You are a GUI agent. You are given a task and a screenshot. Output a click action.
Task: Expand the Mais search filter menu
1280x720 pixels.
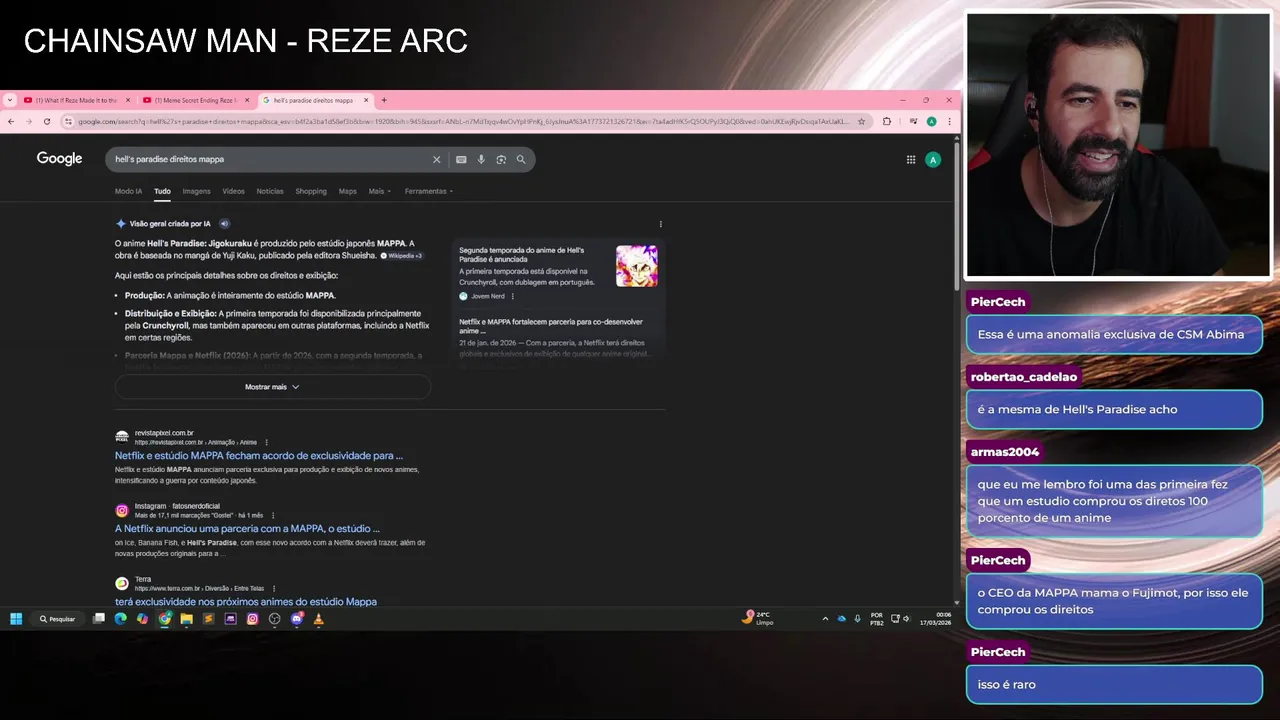coord(379,191)
